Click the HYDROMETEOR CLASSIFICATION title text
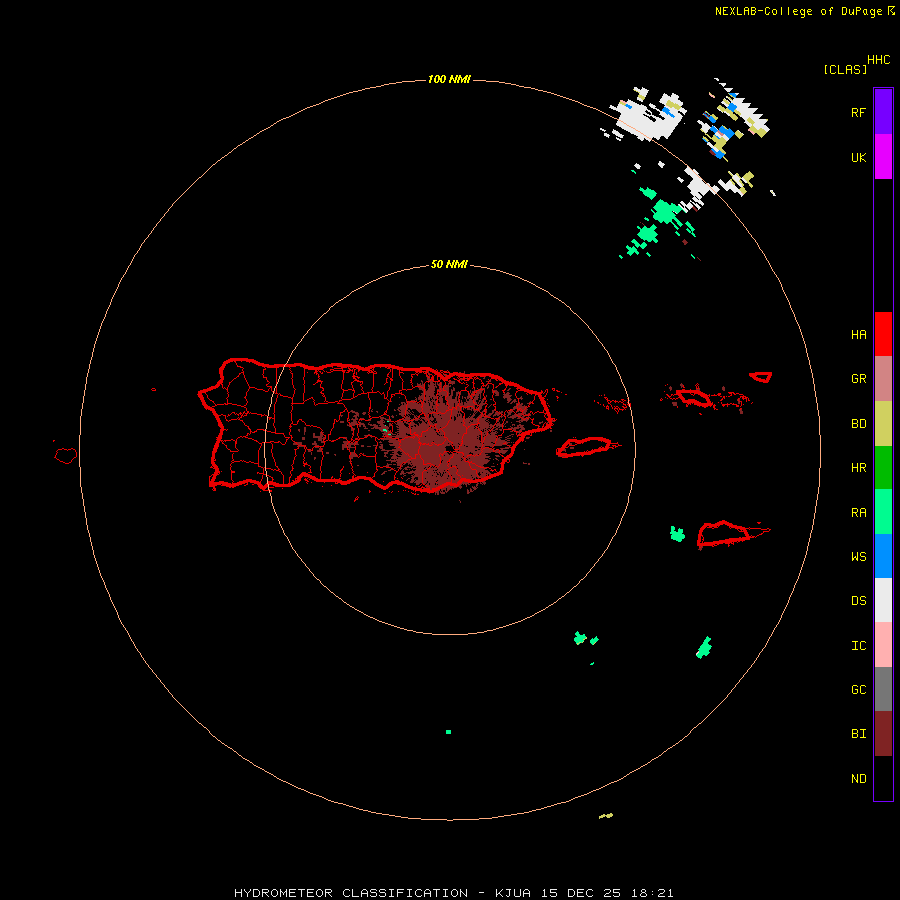 [351, 893]
